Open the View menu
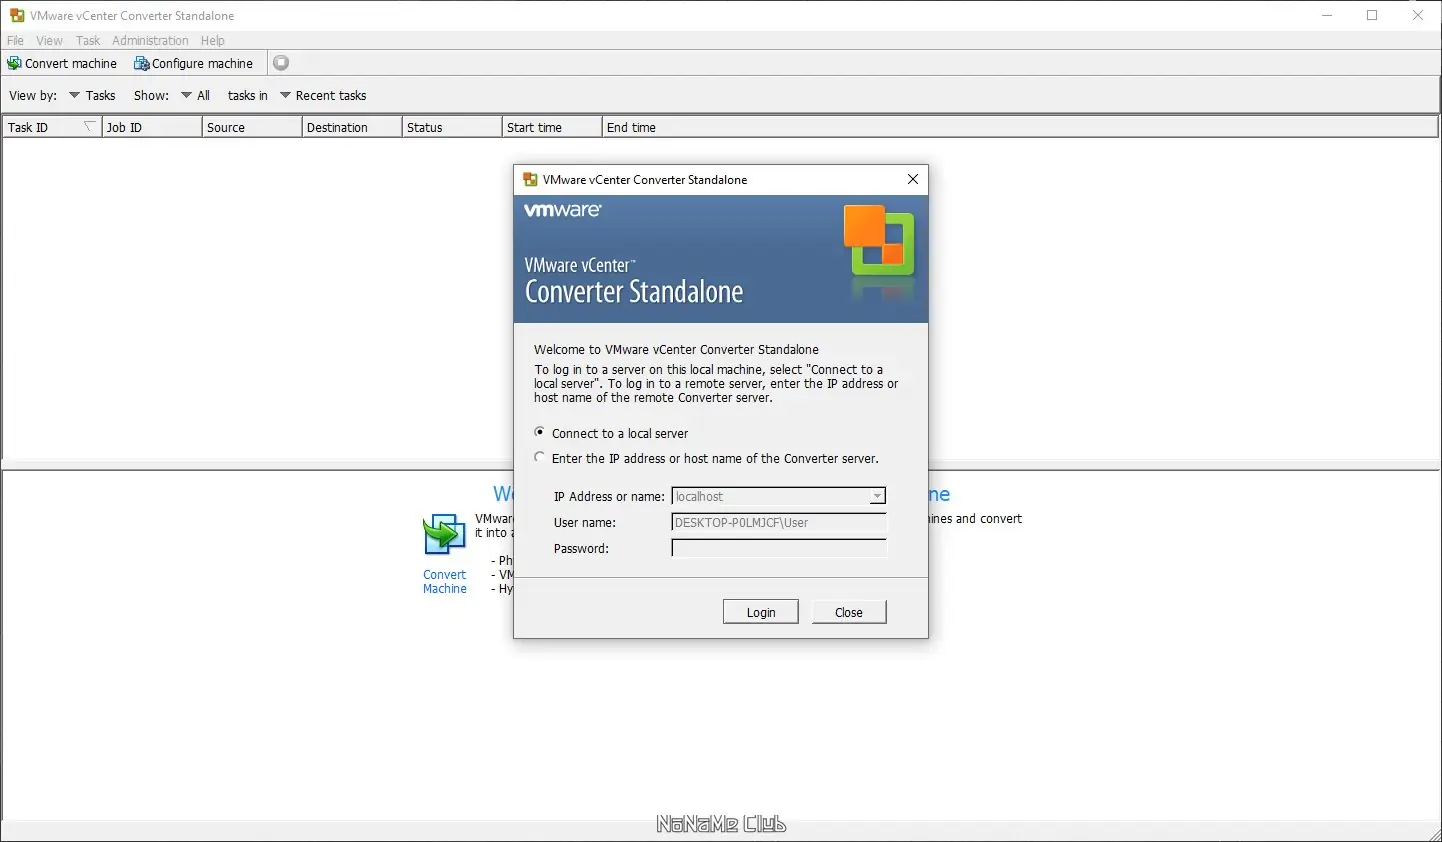This screenshot has height=842, width=1442. [x=49, y=41]
